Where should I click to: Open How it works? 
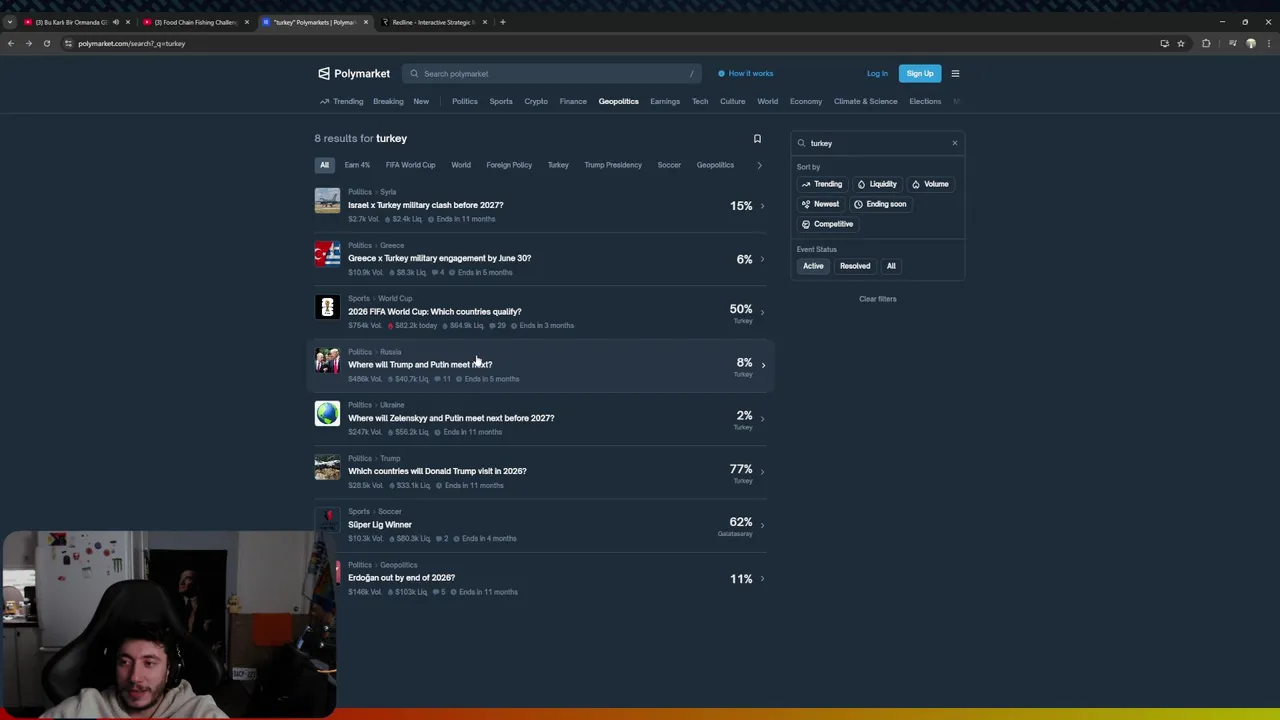(x=745, y=73)
